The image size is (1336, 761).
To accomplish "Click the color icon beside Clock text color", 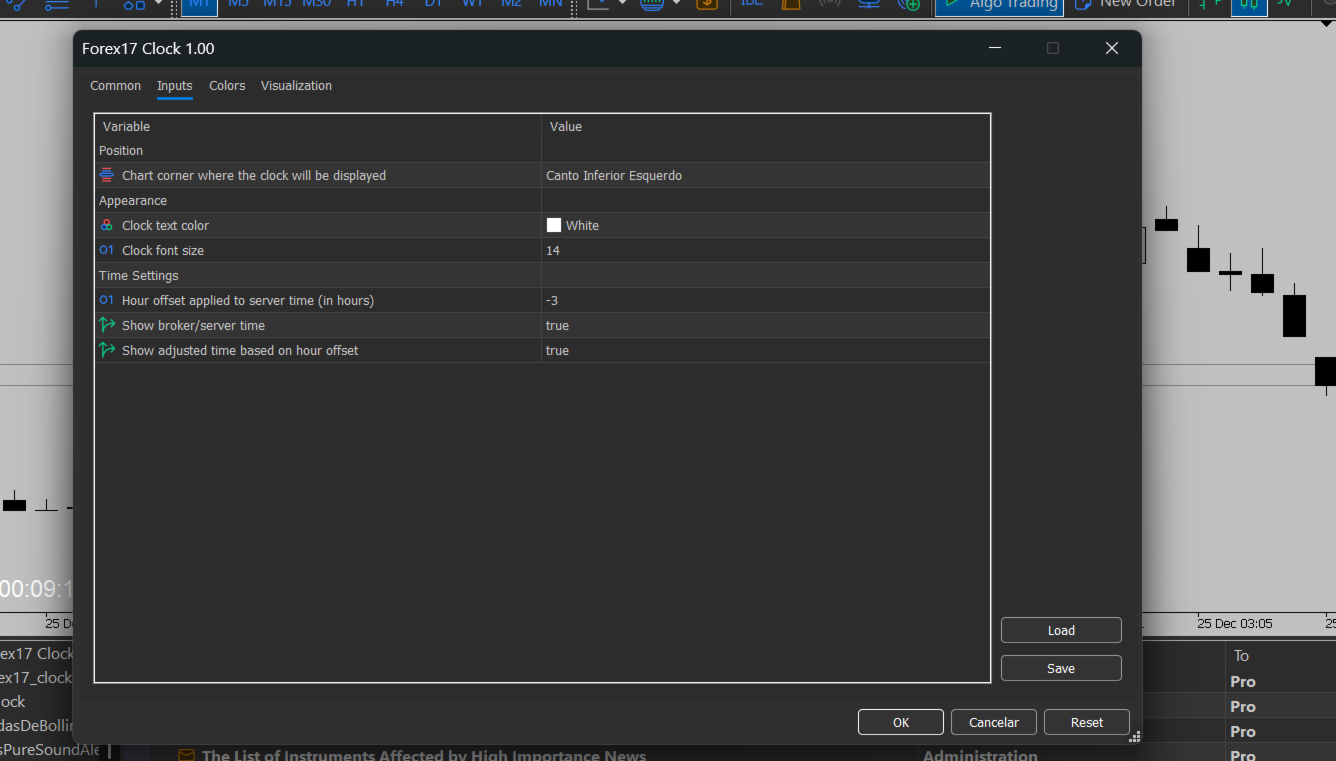I will (107, 225).
